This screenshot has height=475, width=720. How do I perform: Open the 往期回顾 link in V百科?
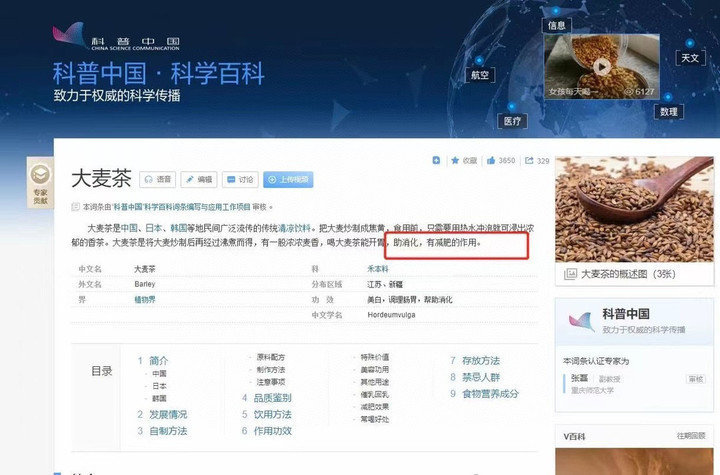pyautogui.click(x=691, y=435)
